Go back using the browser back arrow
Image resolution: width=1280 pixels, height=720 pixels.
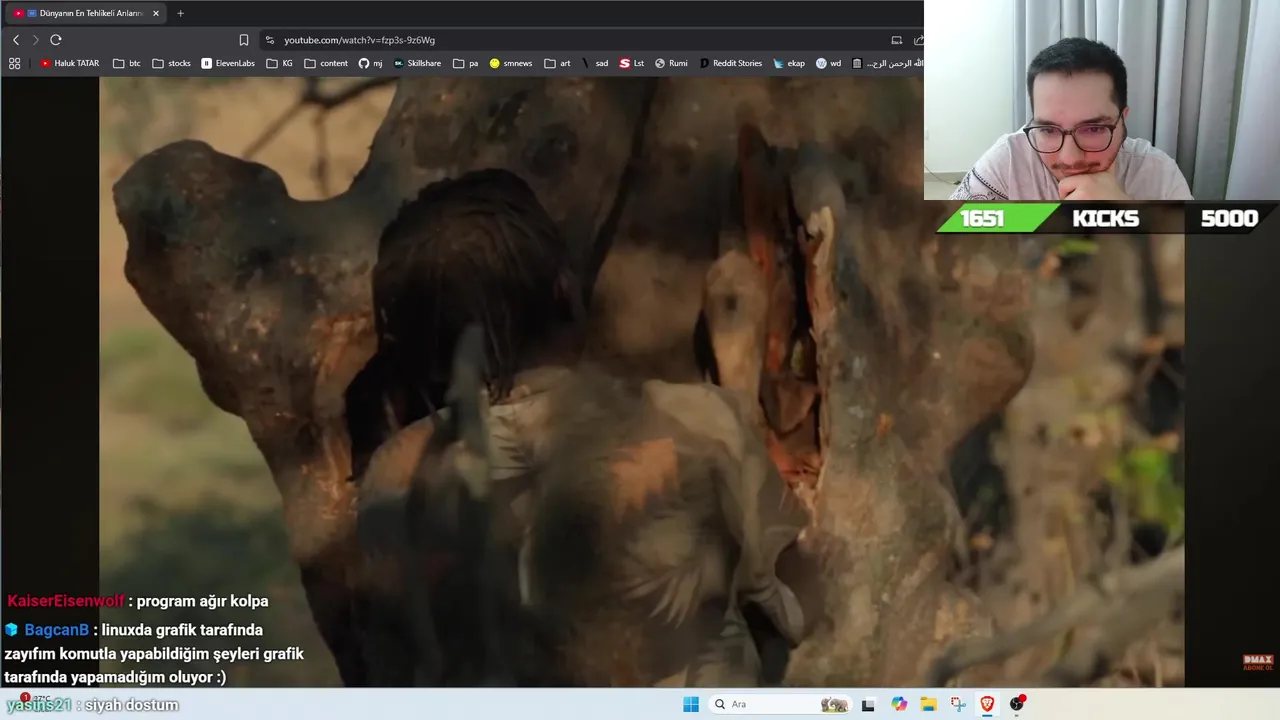point(16,40)
